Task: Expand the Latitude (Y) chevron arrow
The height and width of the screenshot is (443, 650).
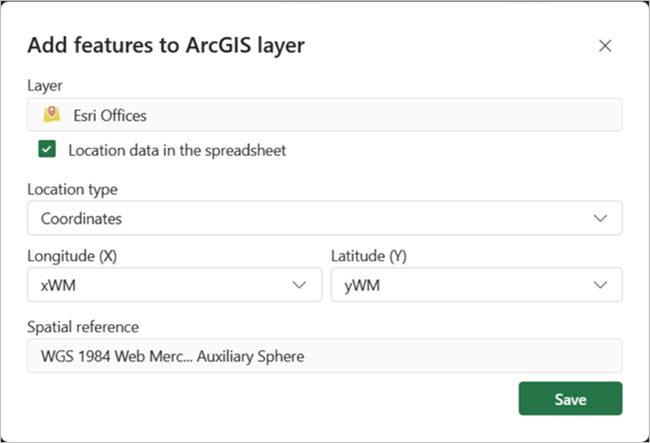Action: coord(600,285)
